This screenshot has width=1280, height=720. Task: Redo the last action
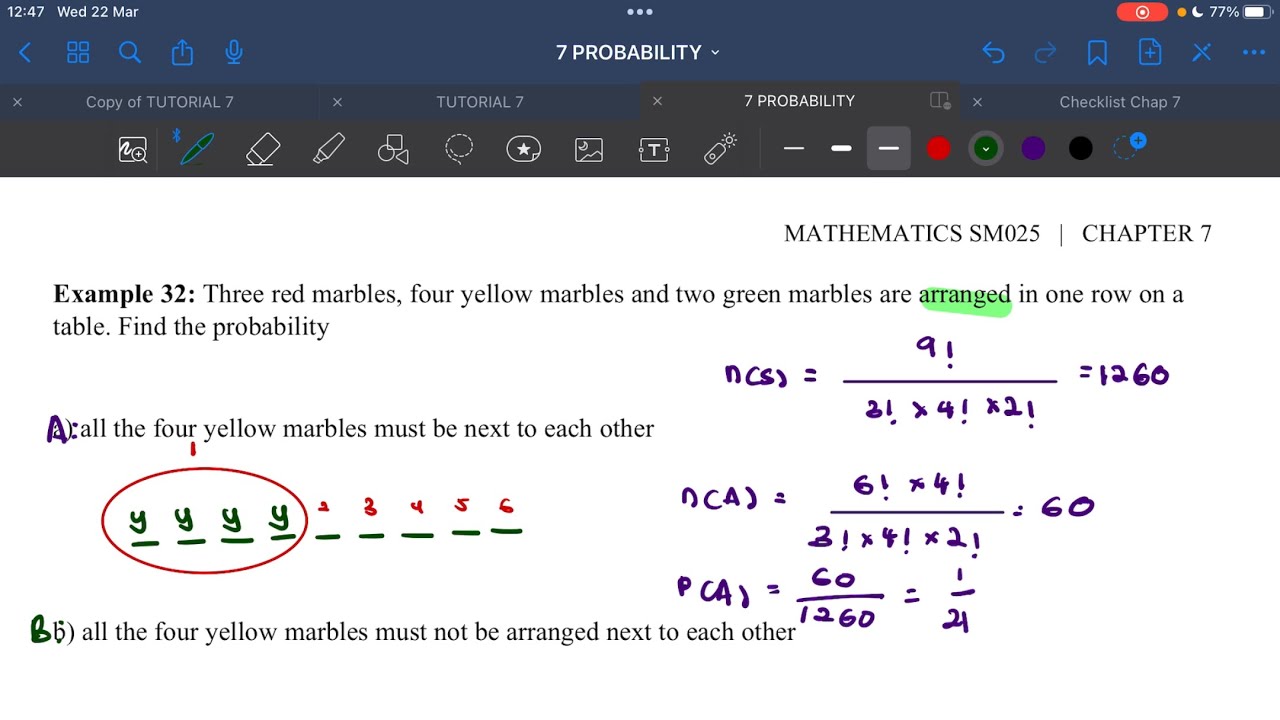[1045, 53]
